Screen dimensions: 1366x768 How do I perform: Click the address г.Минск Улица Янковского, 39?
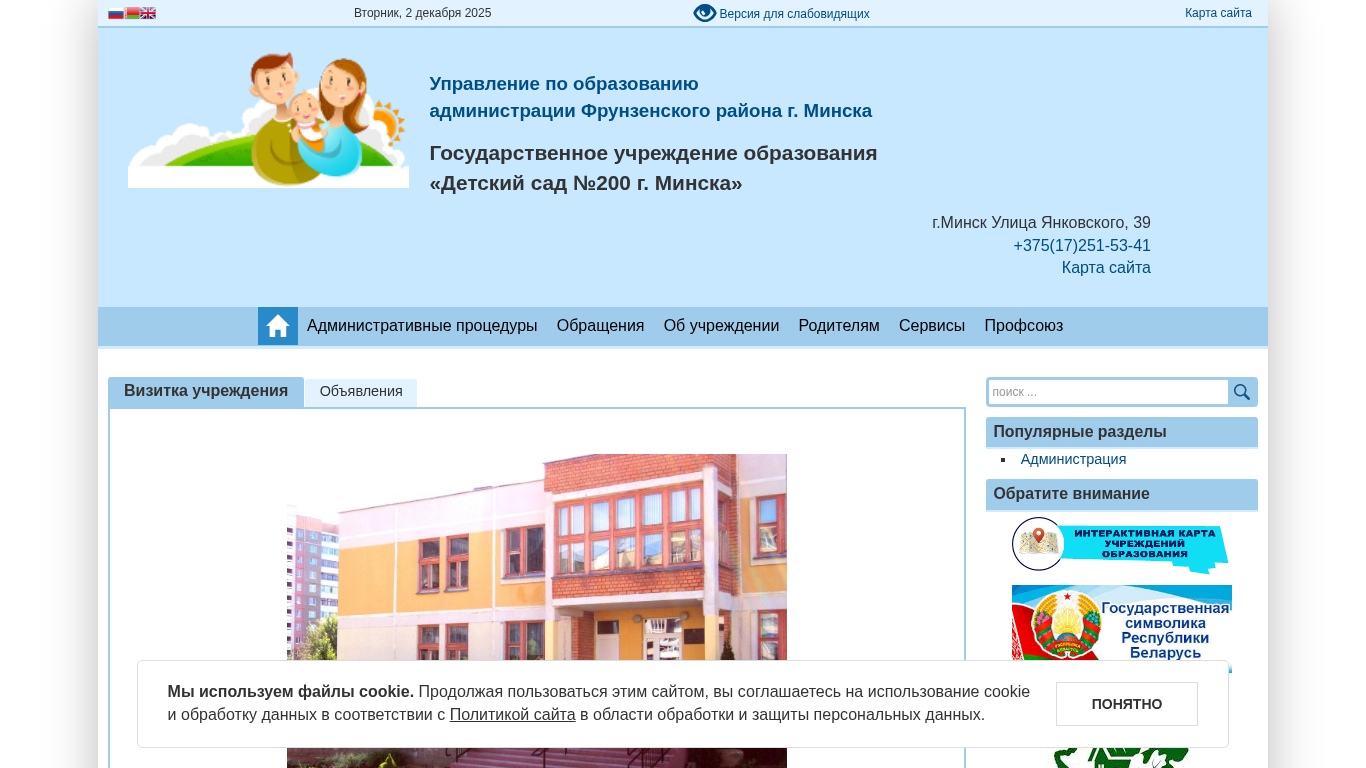tap(1041, 223)
